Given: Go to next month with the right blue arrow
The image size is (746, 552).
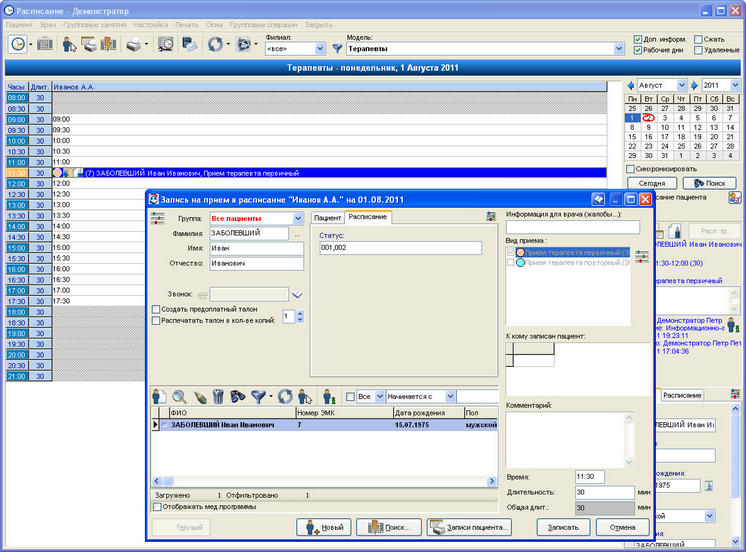Looking at the screenshot, I should pos(694,86).
